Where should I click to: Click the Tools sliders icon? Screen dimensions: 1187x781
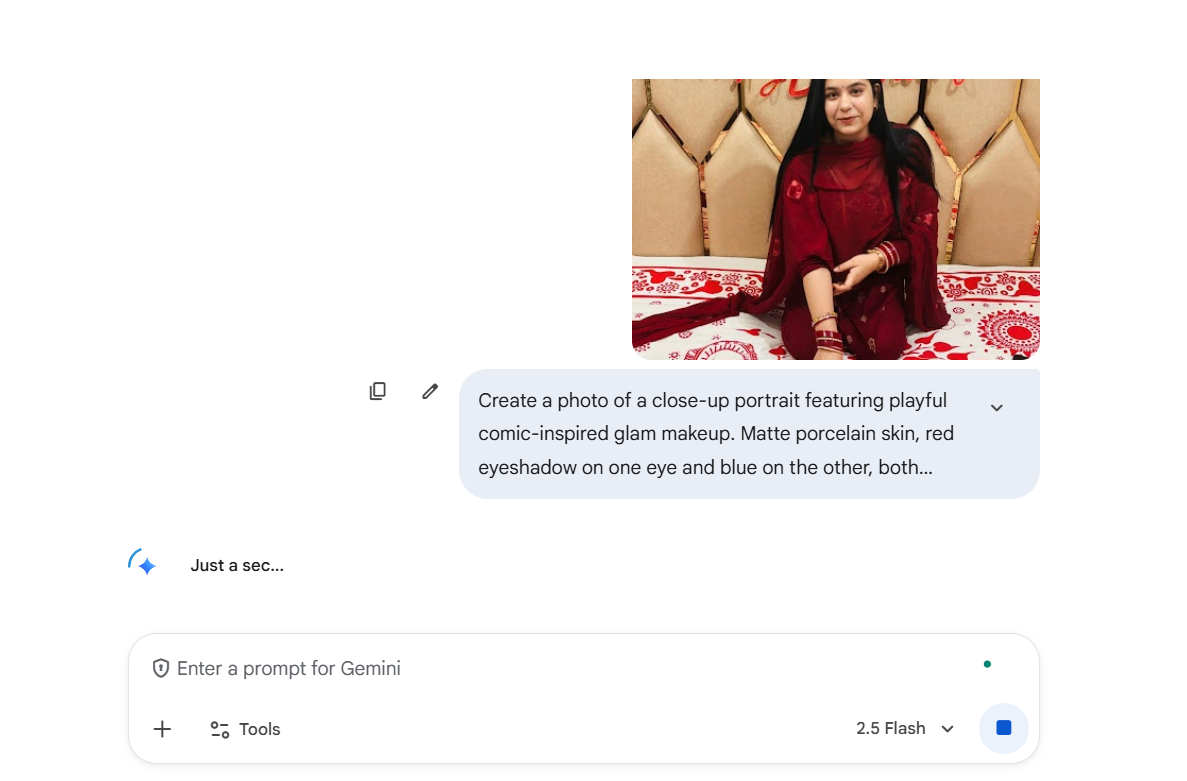[x=219, y=729]
